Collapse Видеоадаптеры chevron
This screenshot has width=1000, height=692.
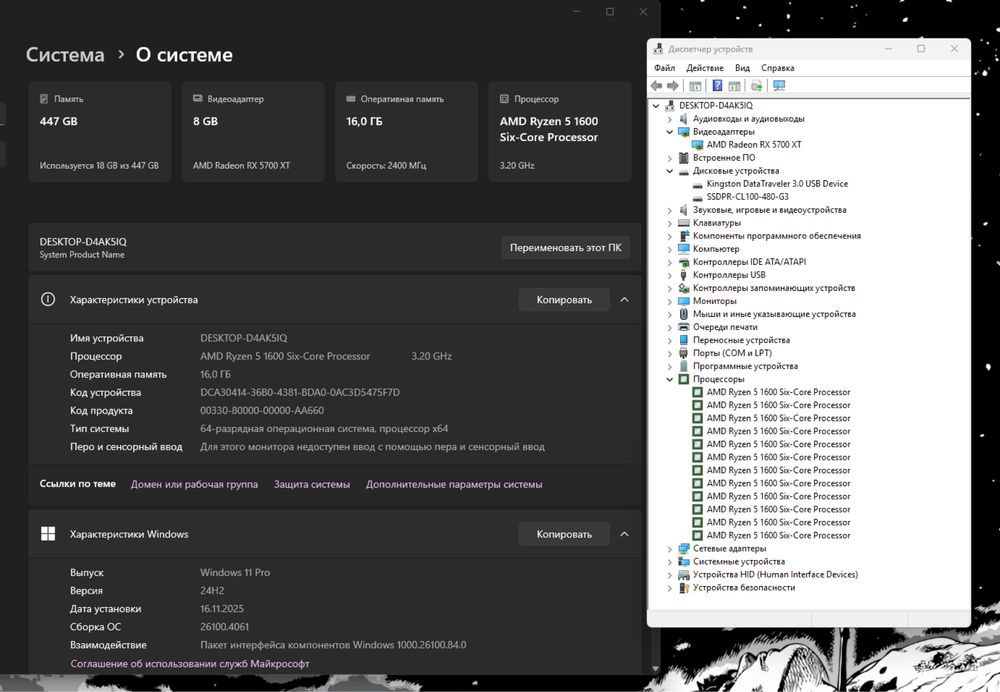coord(670,132)
